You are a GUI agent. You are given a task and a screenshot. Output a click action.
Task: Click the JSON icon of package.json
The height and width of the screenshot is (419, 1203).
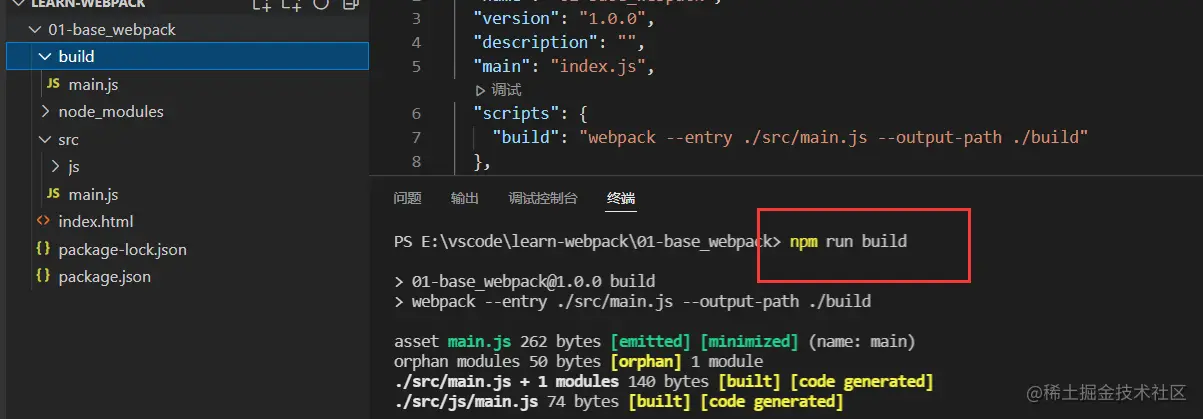(x=43, y=276)
